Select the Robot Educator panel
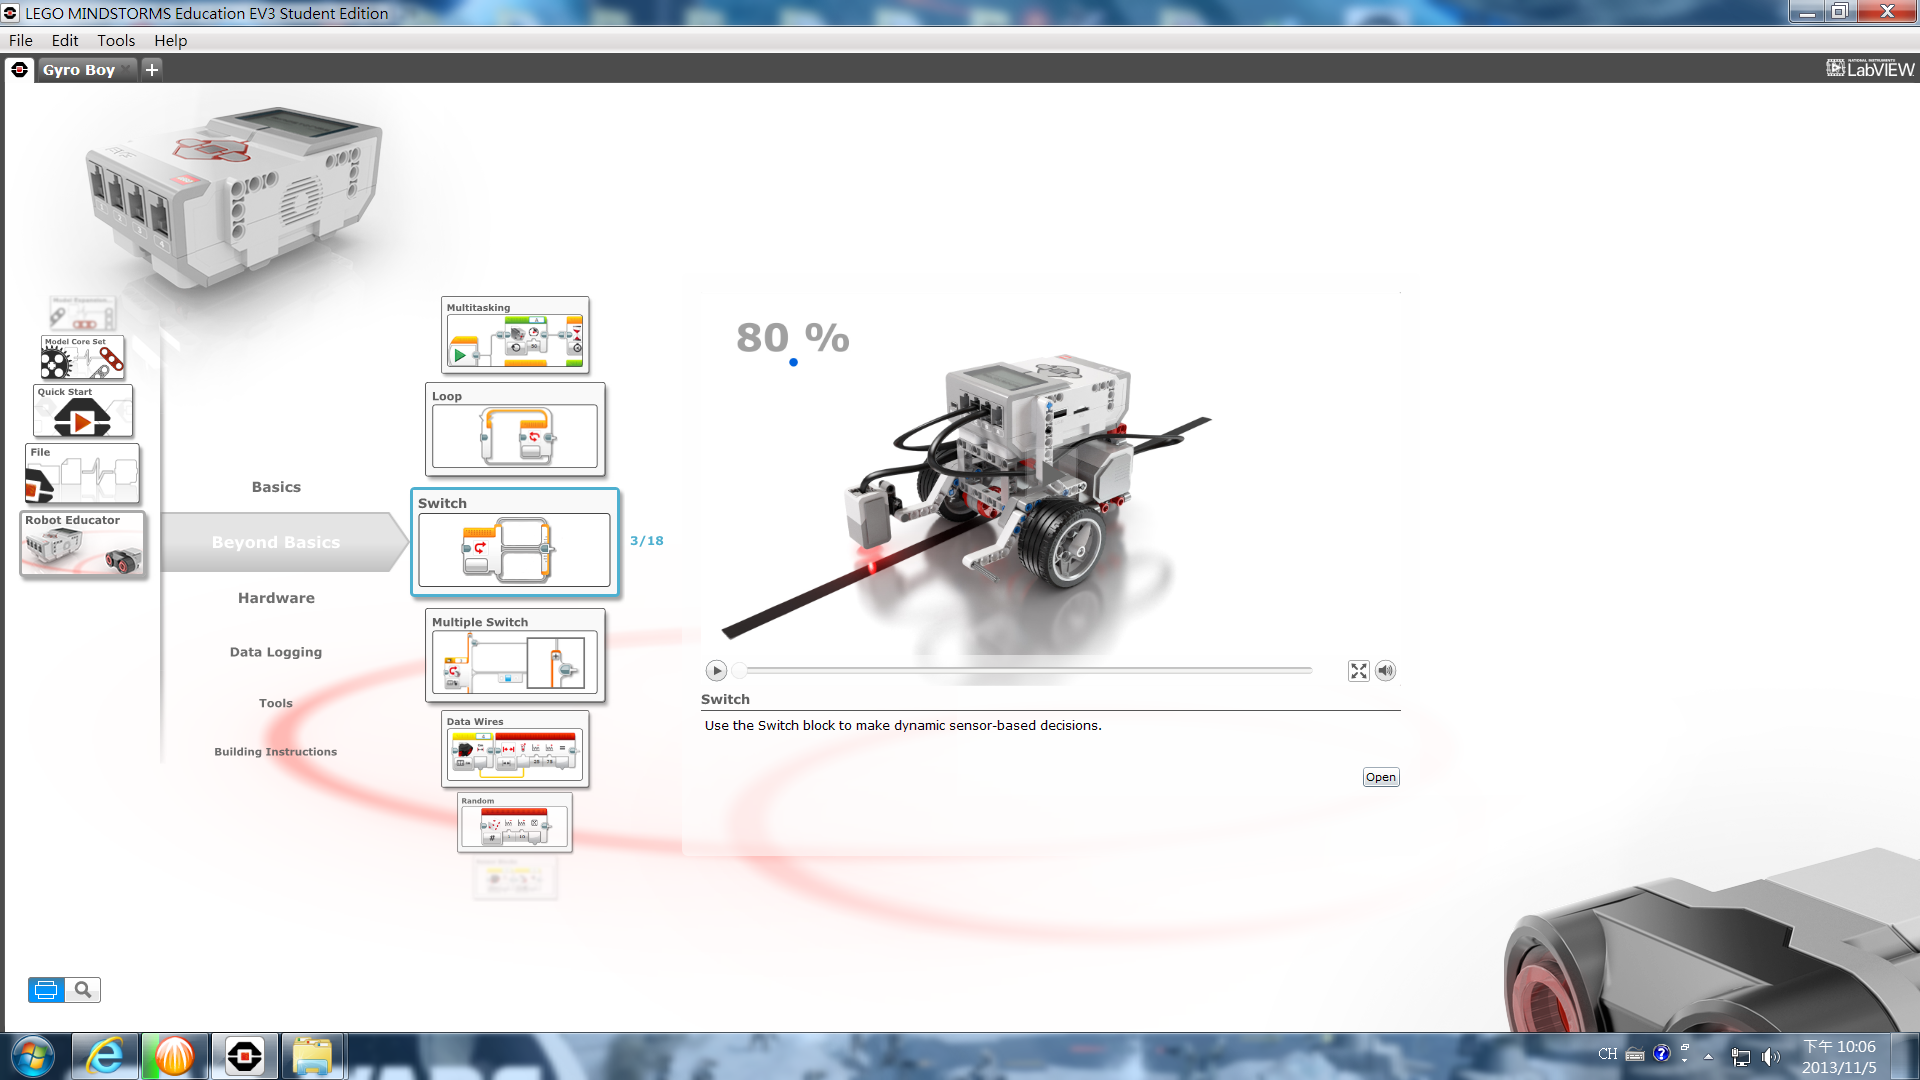 point(82,544)
